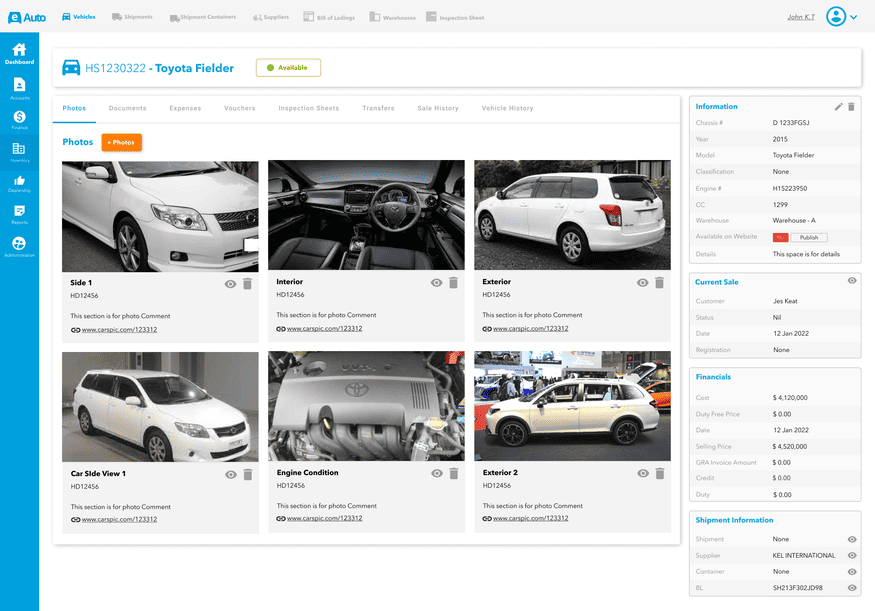Toggle view eye on Engine Condition photo

pos(437,474)
